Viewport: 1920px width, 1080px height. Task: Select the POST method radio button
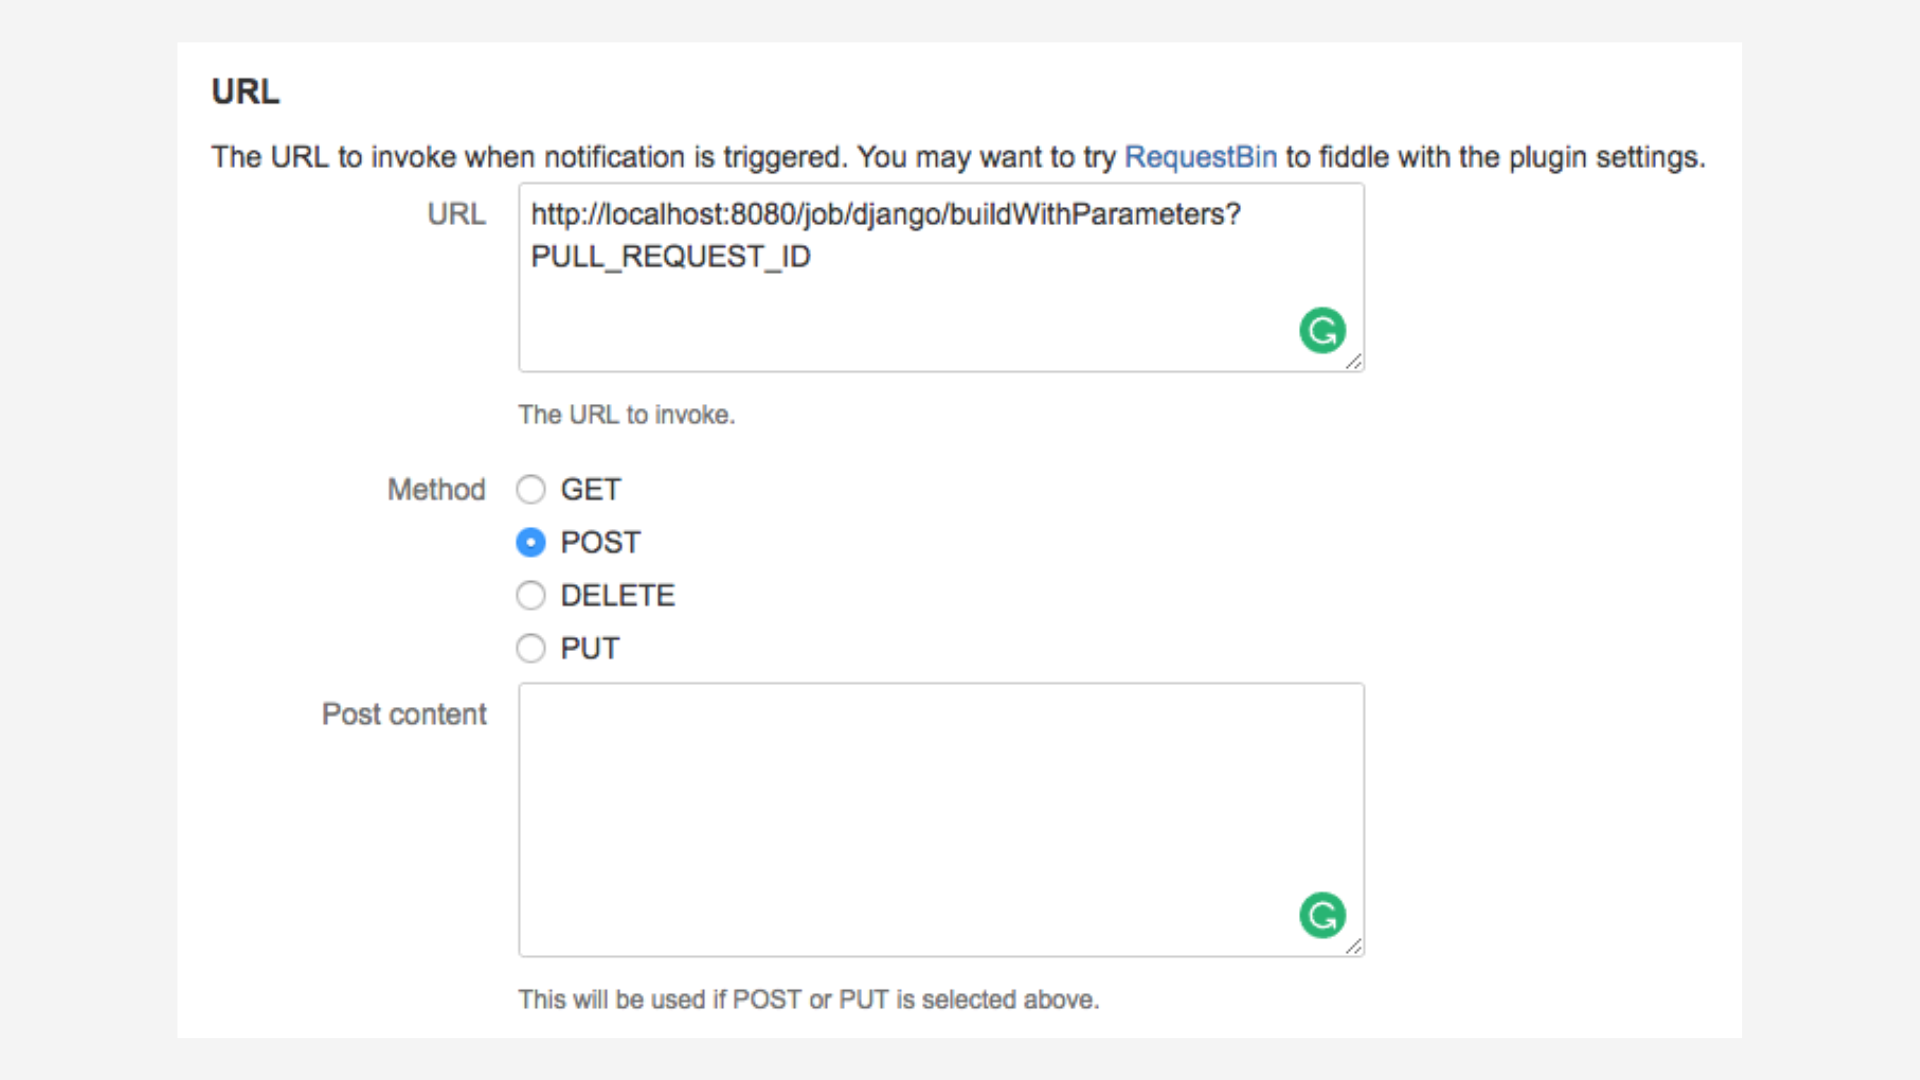(531, 543)
